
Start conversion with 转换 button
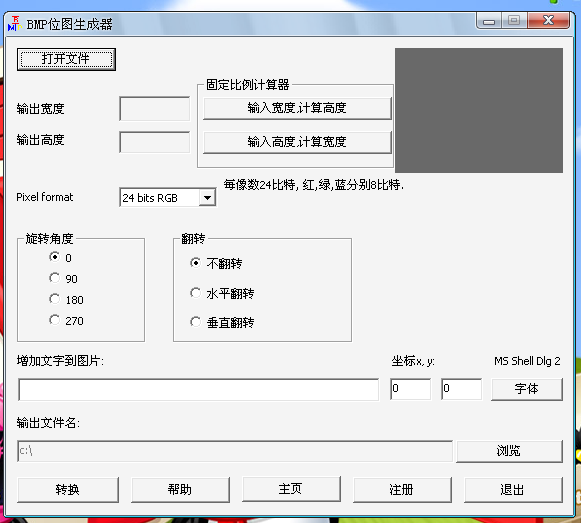click(68, 490)
